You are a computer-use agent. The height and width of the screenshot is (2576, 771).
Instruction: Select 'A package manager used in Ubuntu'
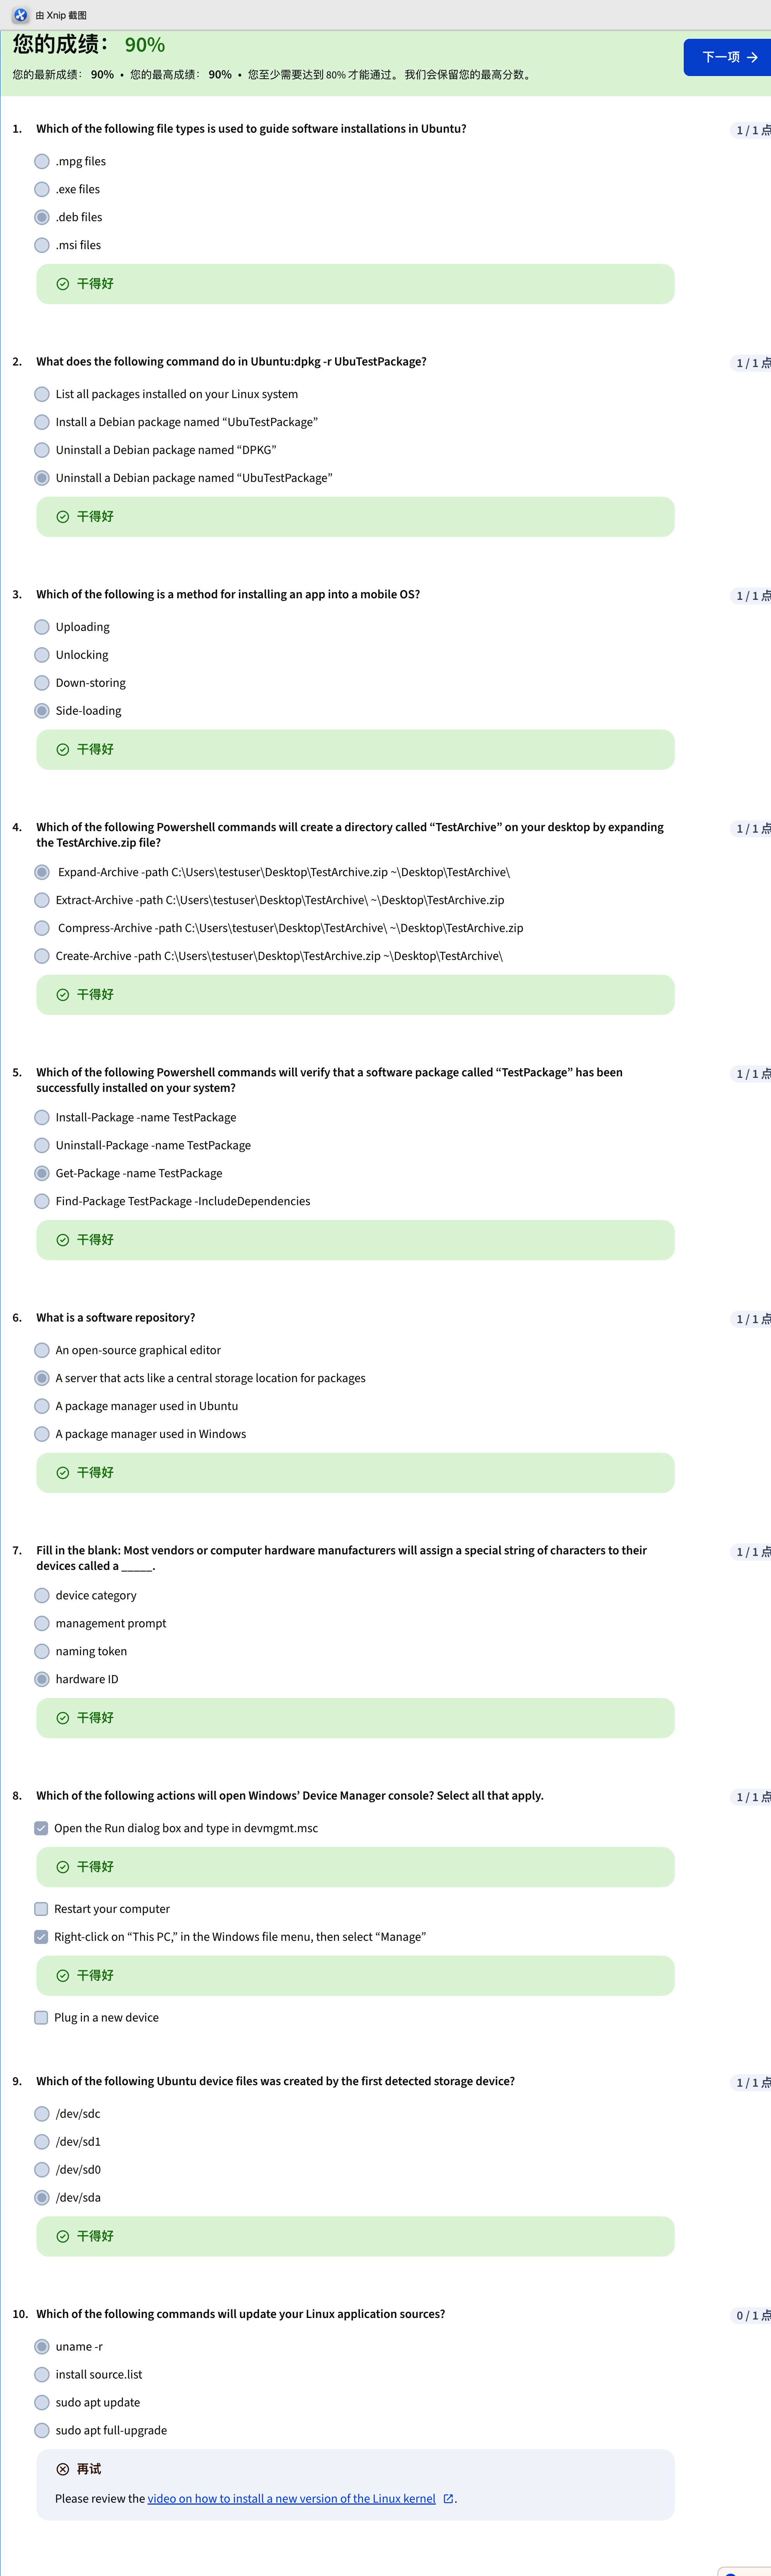click(x=42, y=1406)
